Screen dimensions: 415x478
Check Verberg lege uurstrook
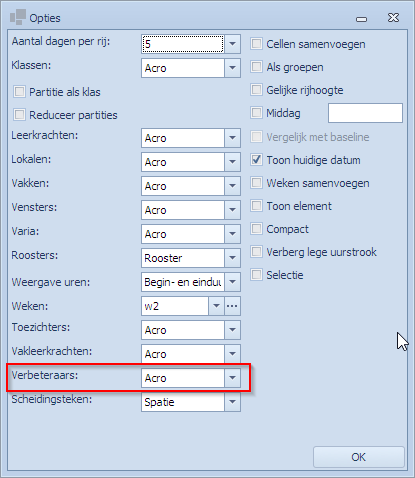256,252
